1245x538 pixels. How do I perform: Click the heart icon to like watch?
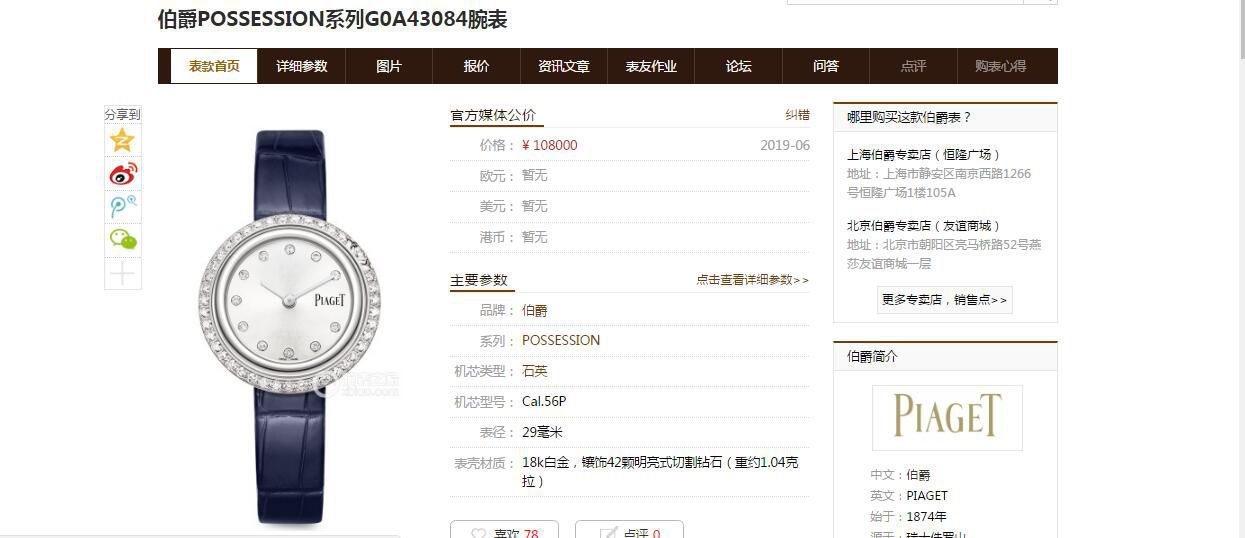coord(479,533)
